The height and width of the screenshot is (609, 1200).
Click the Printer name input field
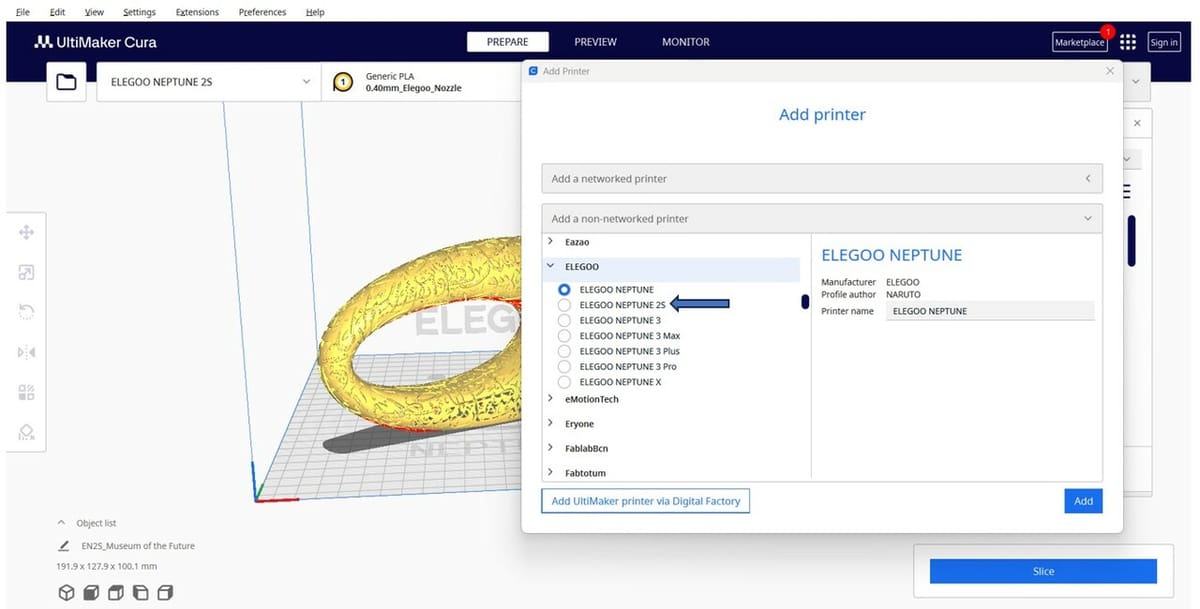coord(989,312)
